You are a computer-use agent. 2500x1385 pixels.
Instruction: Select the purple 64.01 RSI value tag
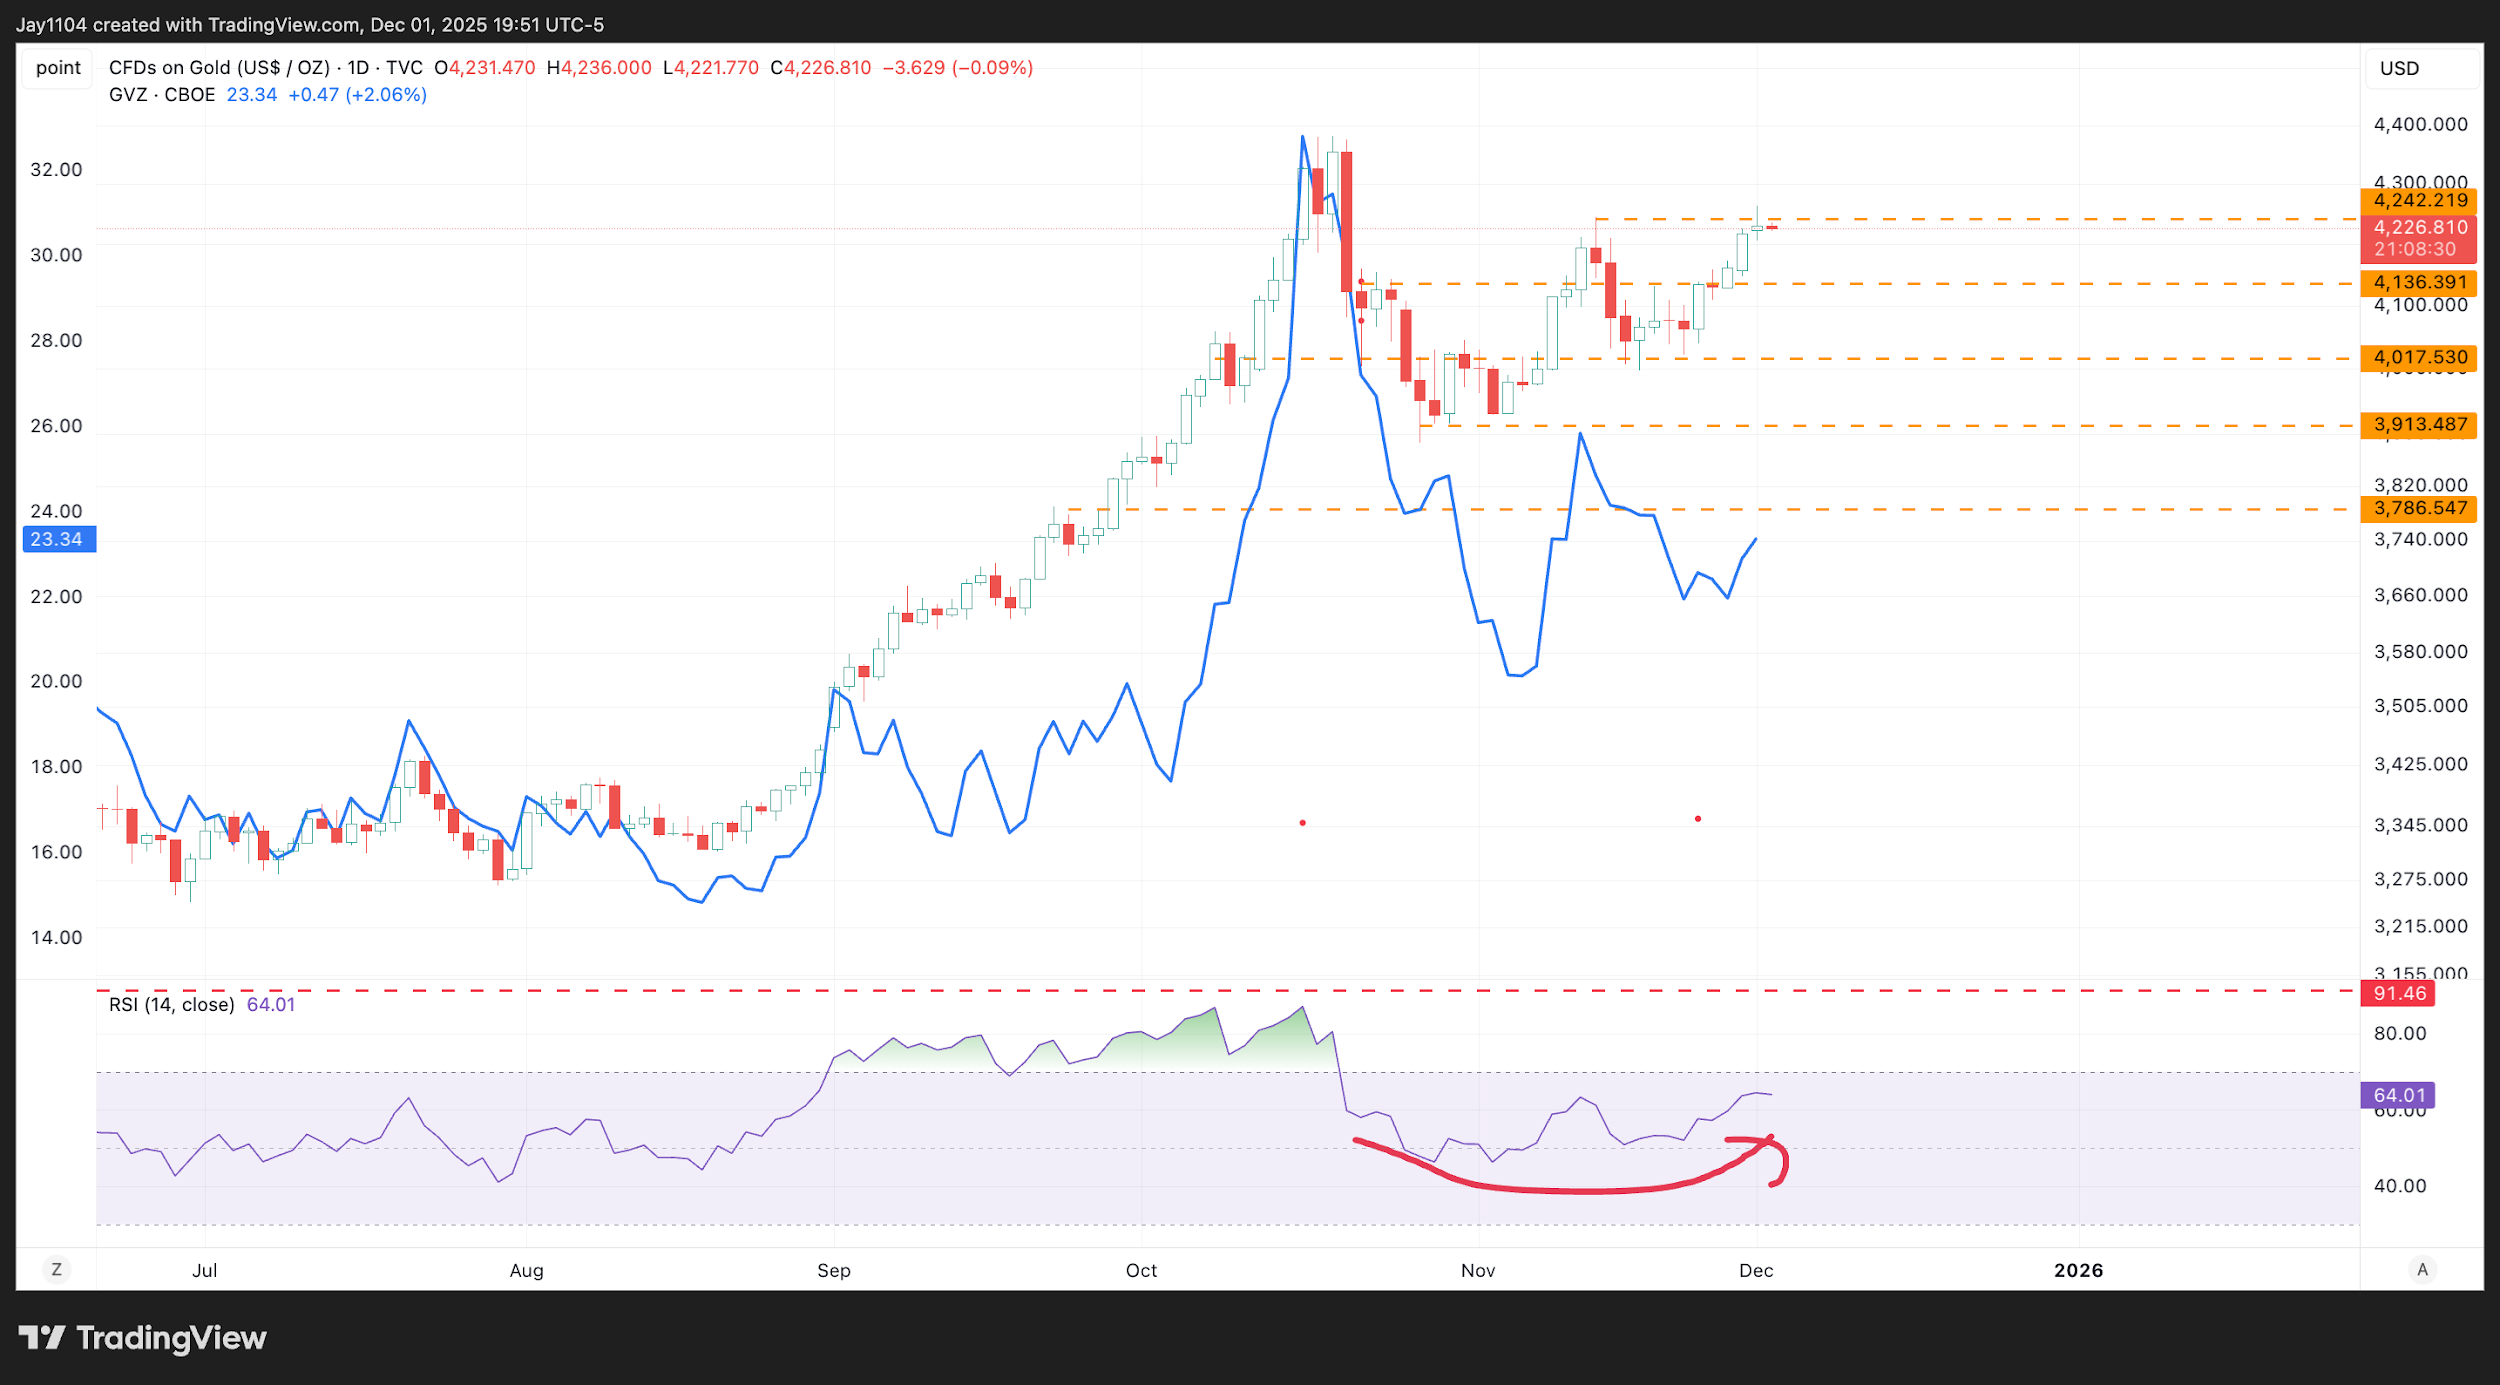click(x=2398, y=1095)
